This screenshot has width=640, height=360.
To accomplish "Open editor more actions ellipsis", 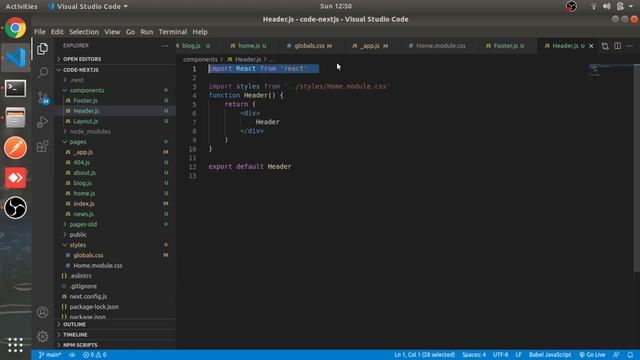I will (x=630, y=46).
